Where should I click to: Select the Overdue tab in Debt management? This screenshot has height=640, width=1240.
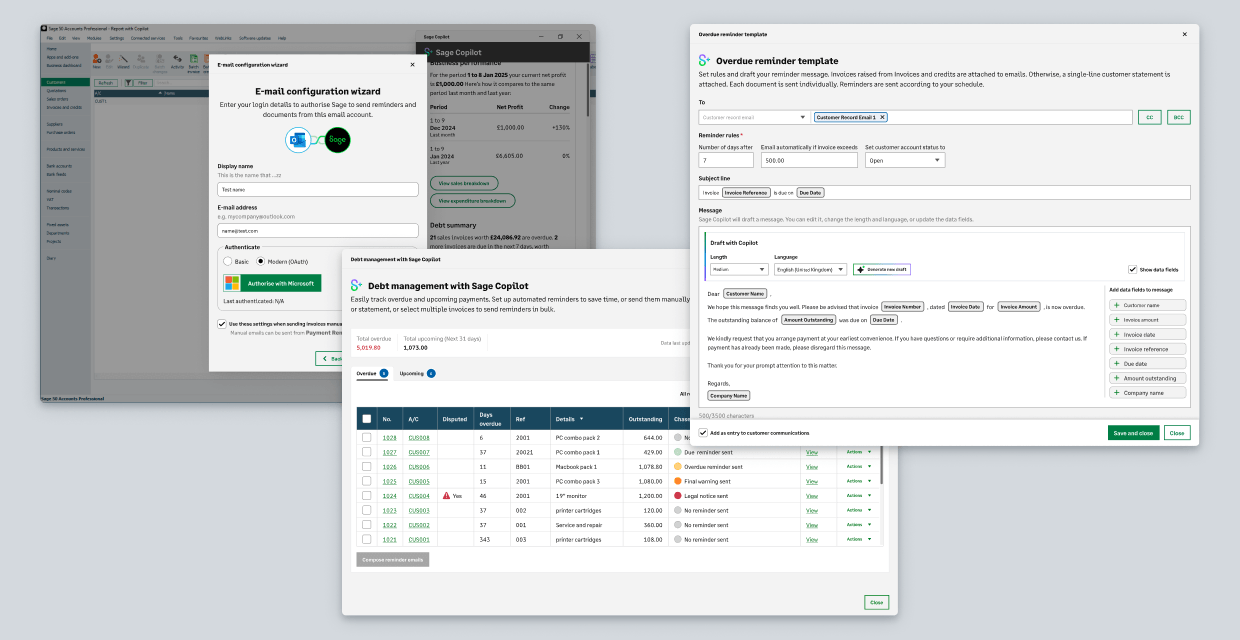tap(371, 373)
